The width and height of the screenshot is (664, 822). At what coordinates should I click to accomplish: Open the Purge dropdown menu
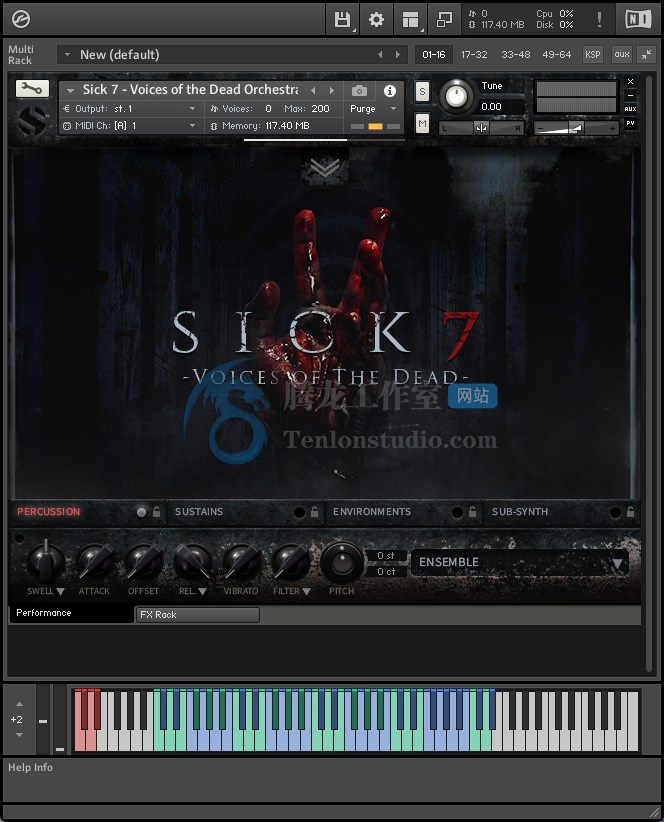point(373,109)
